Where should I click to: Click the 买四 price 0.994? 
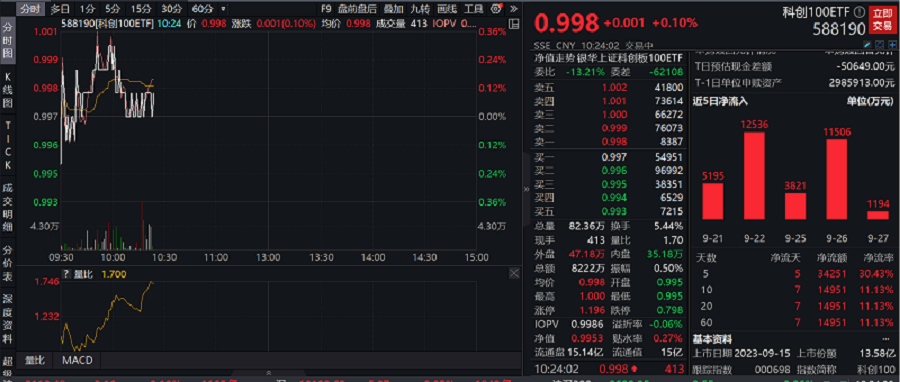(x=614, y=197)
